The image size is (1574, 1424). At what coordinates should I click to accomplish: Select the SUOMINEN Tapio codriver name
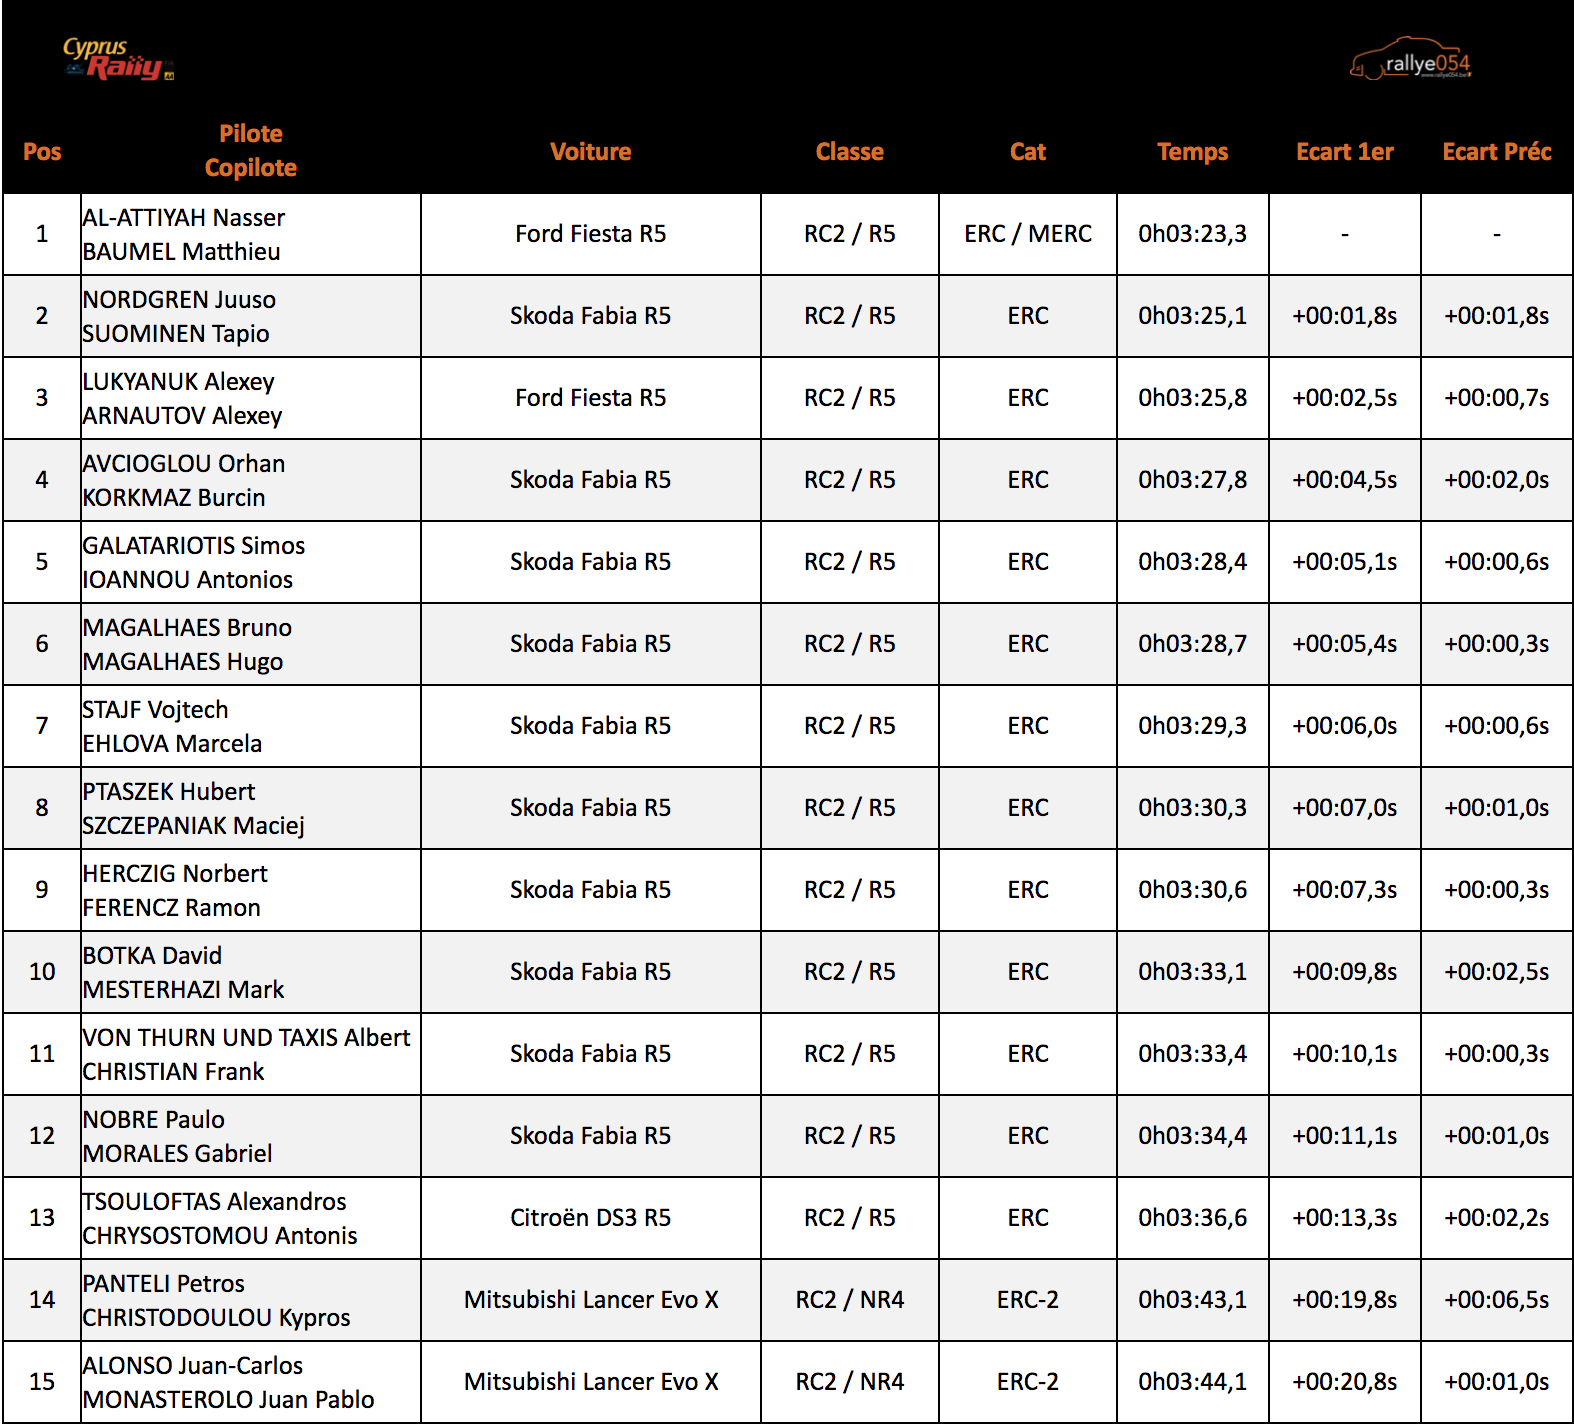tap(176, 334)
